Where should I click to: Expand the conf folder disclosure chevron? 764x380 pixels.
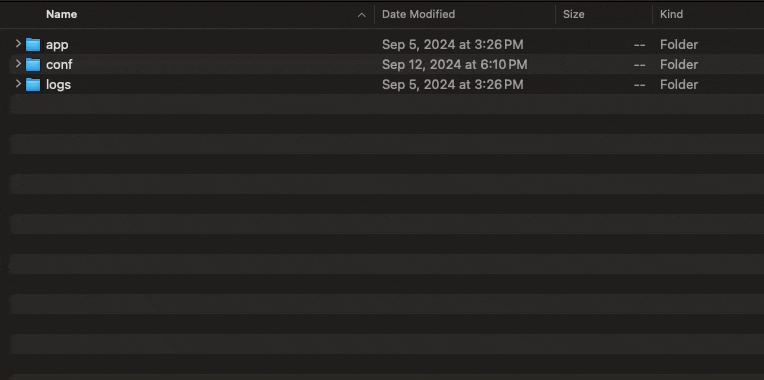18,64
